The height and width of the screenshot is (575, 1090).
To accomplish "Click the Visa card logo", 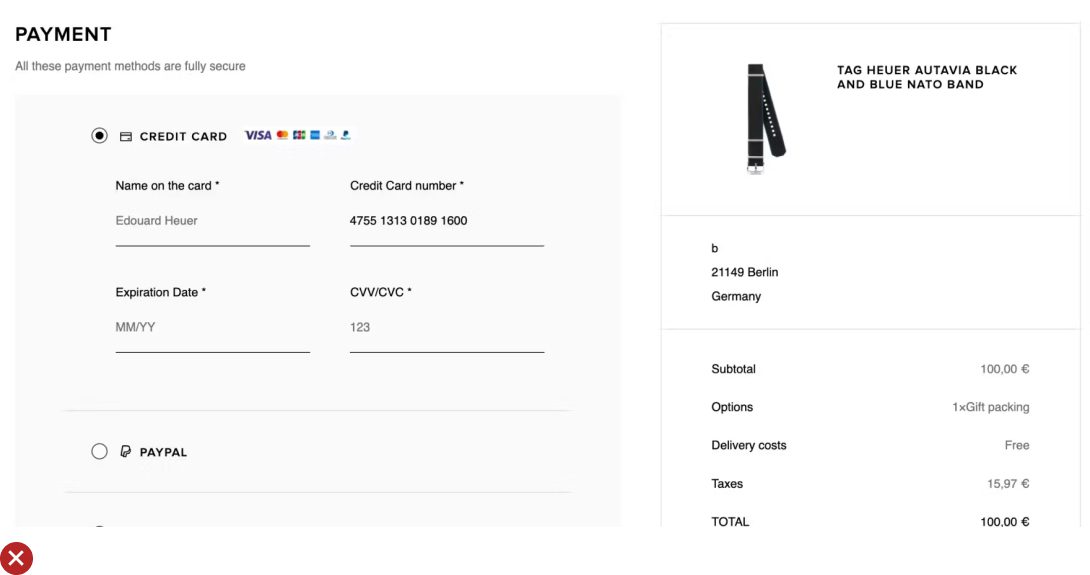I will pyautogui.click(x=258, y=135).
